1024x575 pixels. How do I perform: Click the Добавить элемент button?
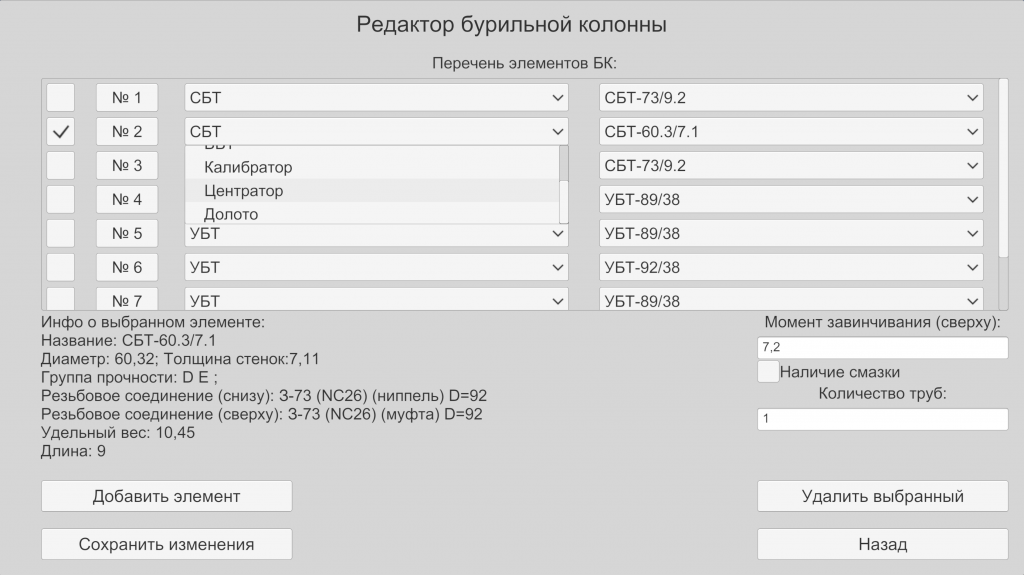coord(166,496)
